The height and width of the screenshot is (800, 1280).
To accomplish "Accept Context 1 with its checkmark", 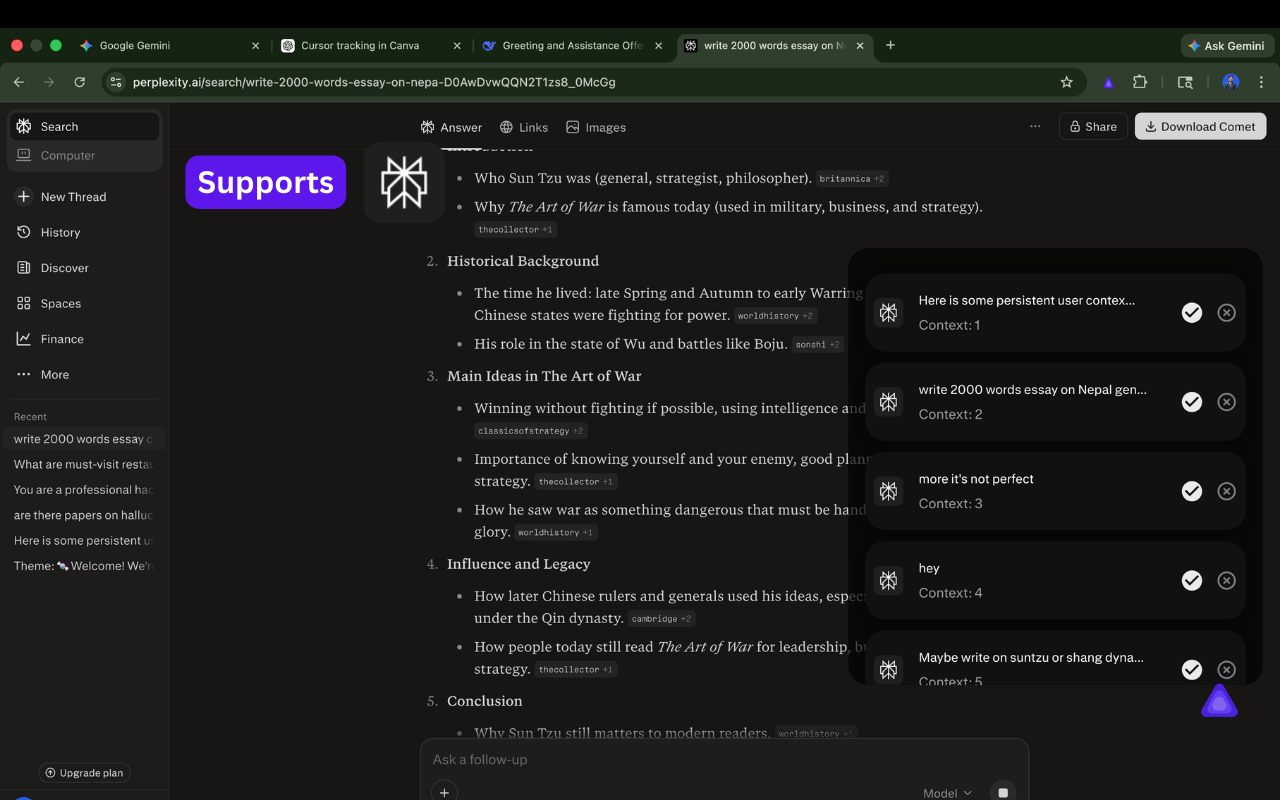I will (1191, 313).
